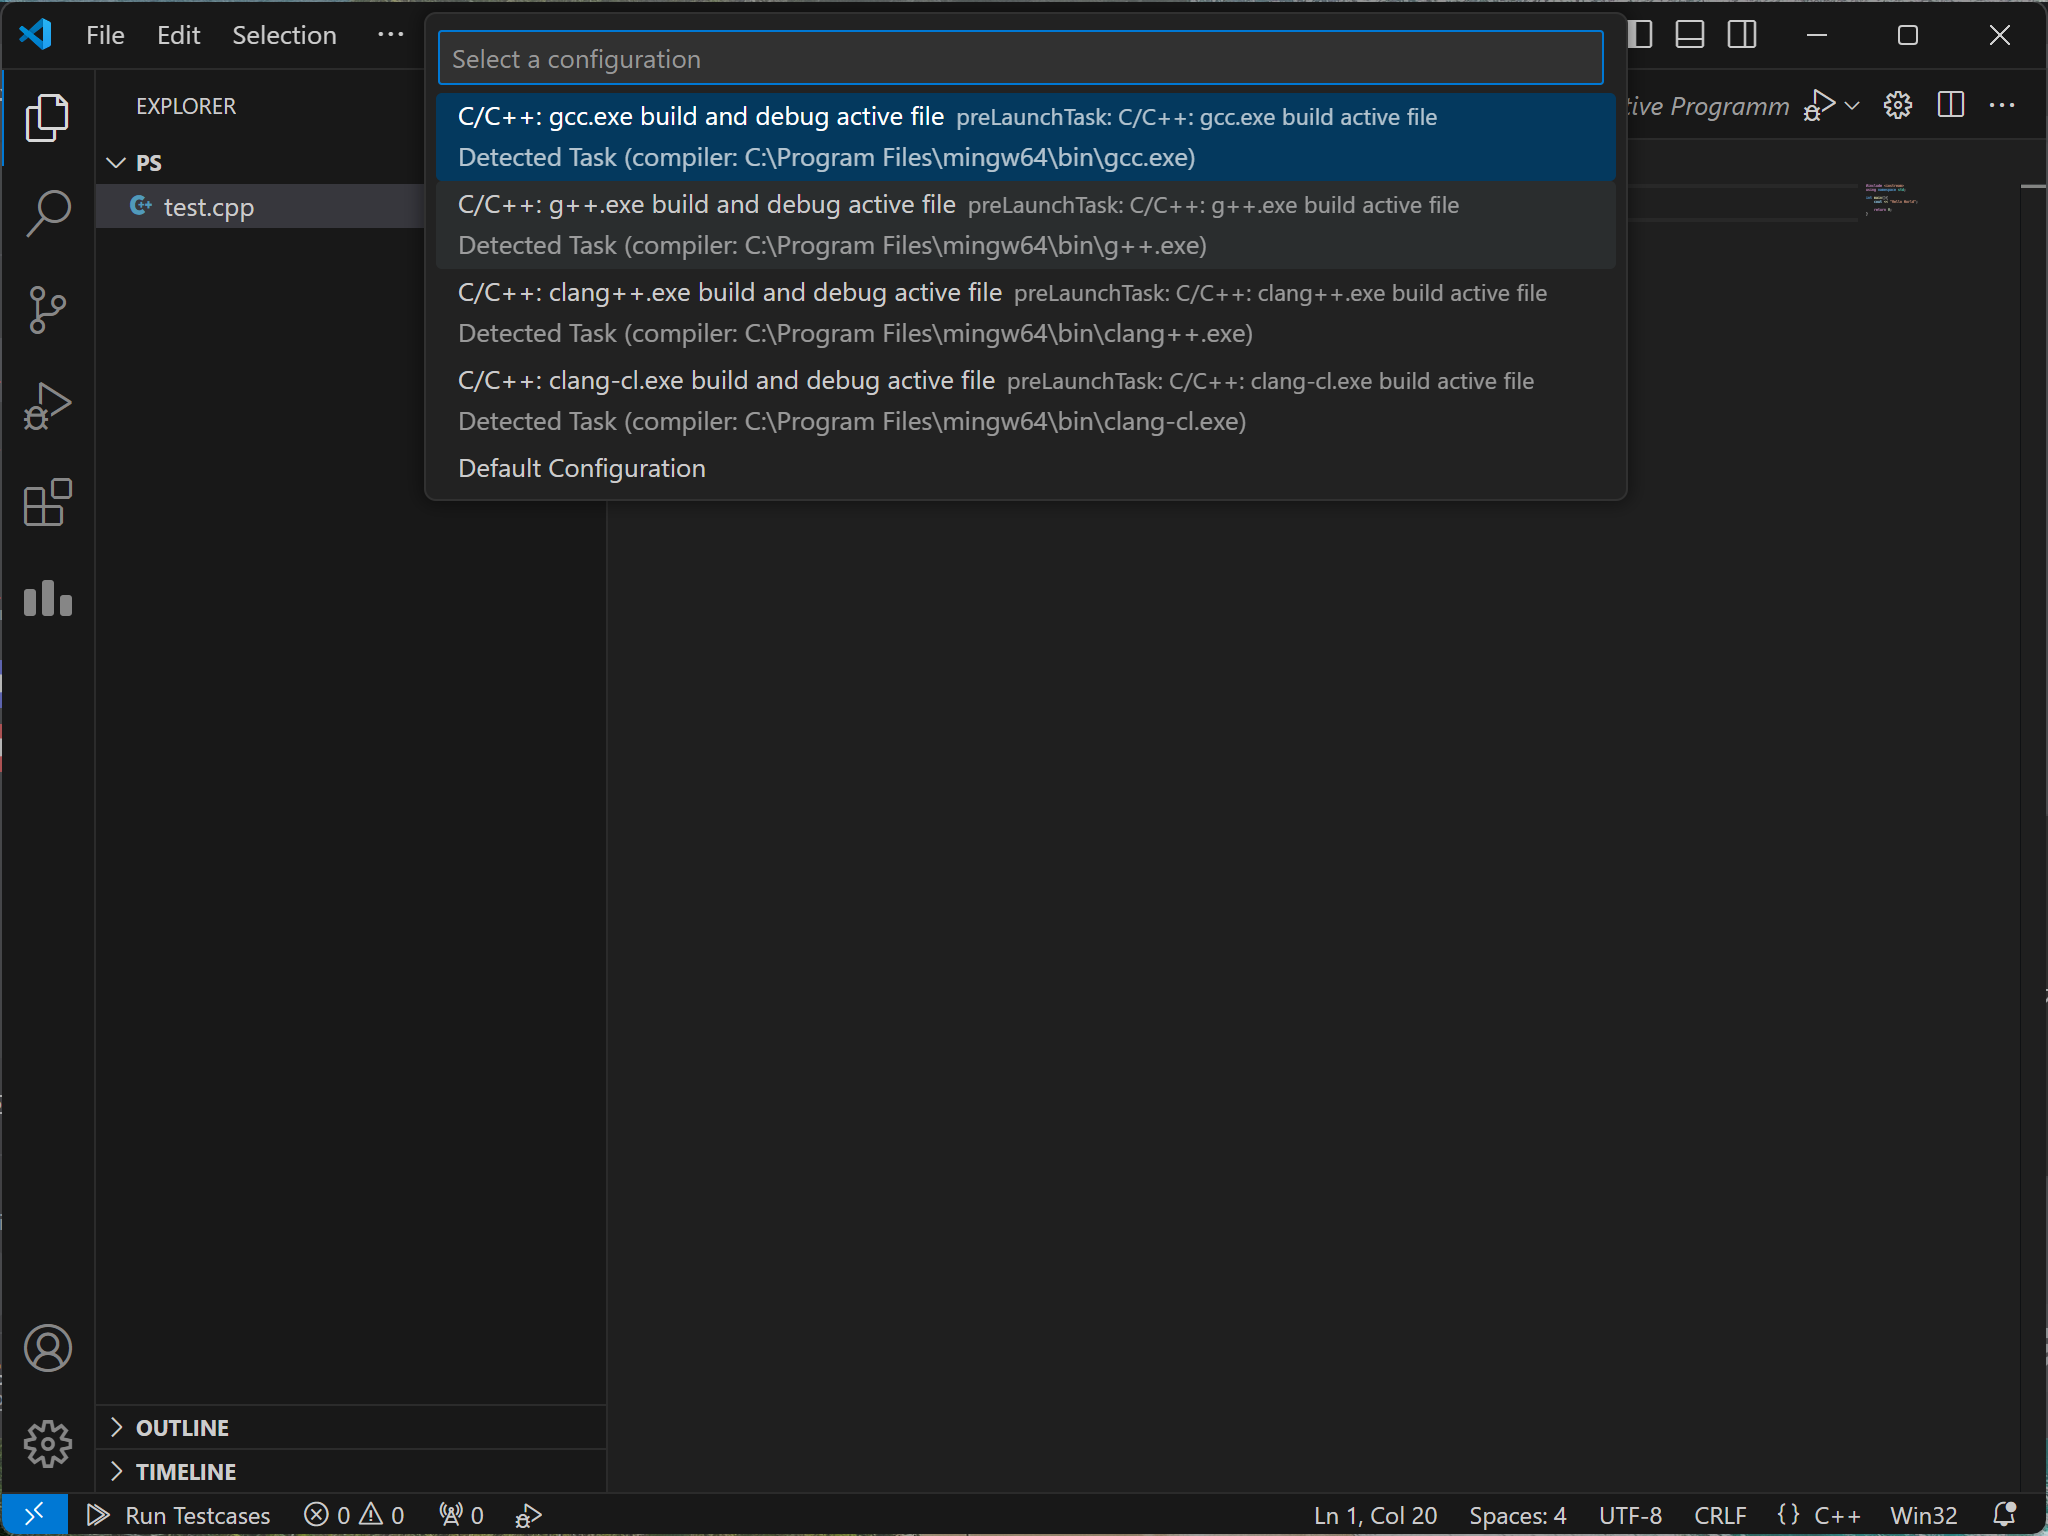Click split editor right icon
This screenshot has width=2048, height=1536.
(x=1950, y=105)
